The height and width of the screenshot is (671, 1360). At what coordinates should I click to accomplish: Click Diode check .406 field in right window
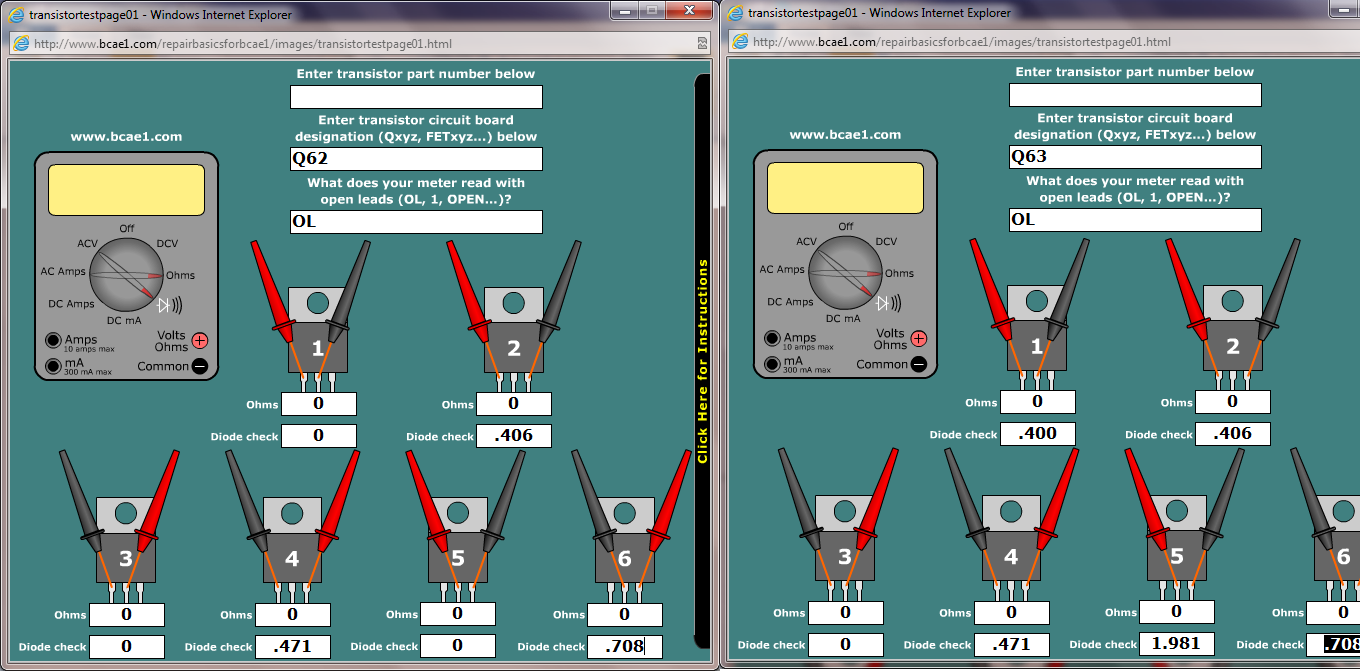coord(1233,434)
